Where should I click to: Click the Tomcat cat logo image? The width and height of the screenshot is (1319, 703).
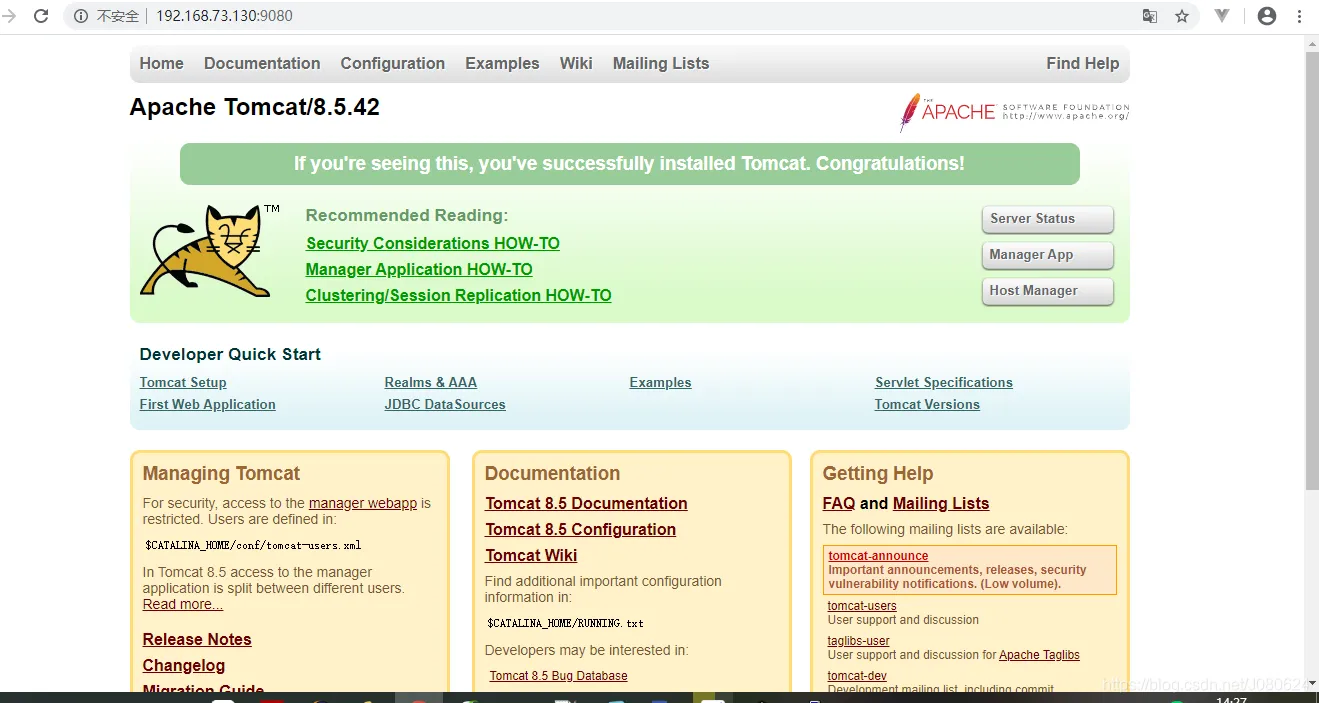[210, 251]
